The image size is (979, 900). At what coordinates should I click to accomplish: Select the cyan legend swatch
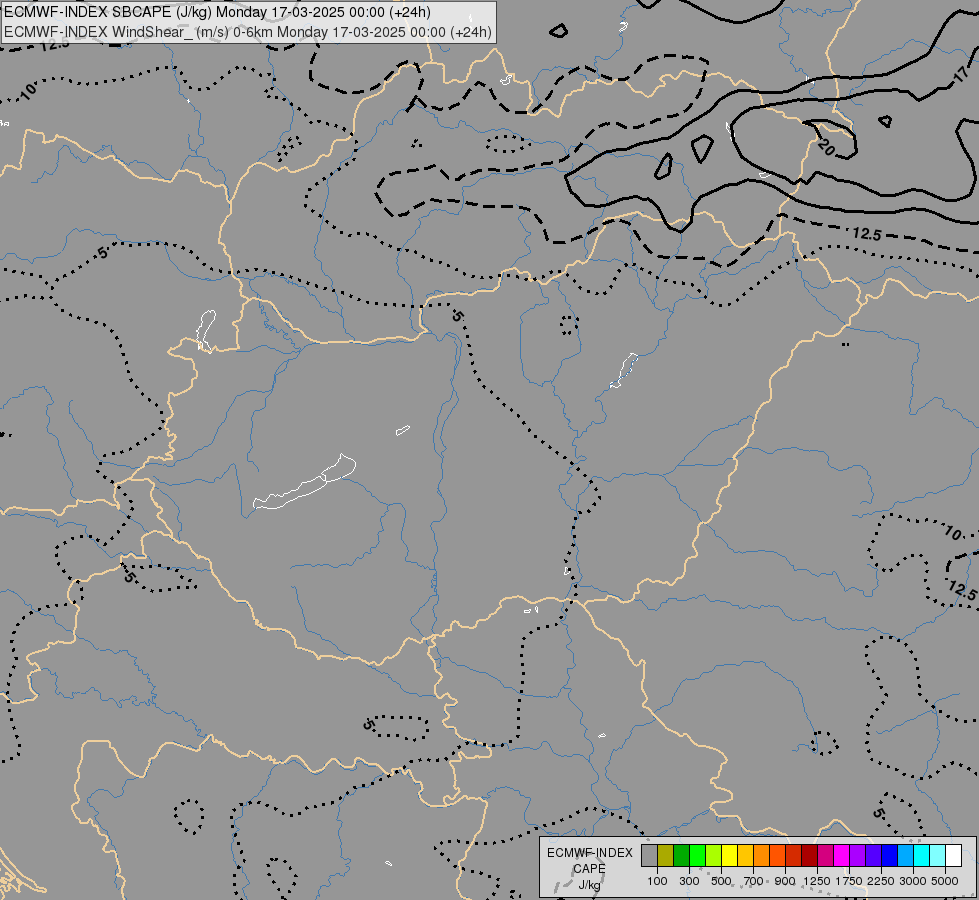click(x=922, y=855)
